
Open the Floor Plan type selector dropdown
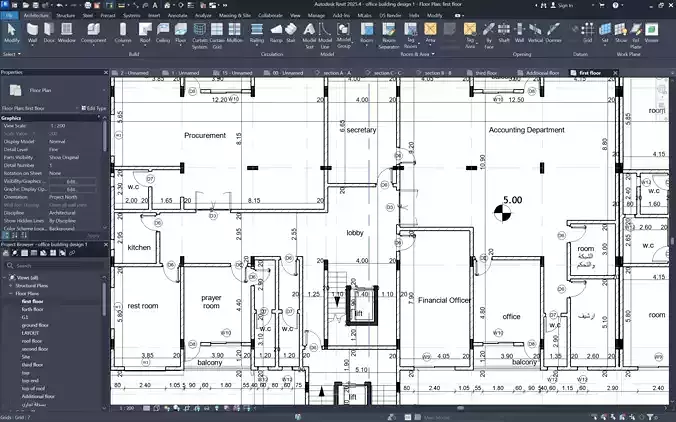click(104, 91)
